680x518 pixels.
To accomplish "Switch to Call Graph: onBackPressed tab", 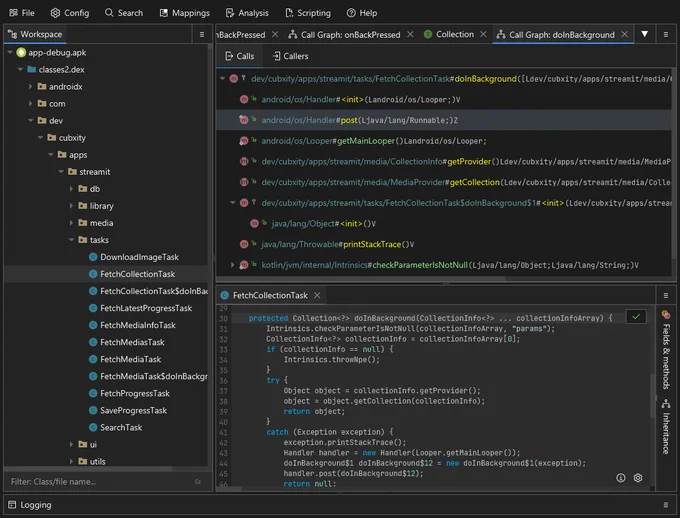I will pyautogui.click(x=344, y=34).
